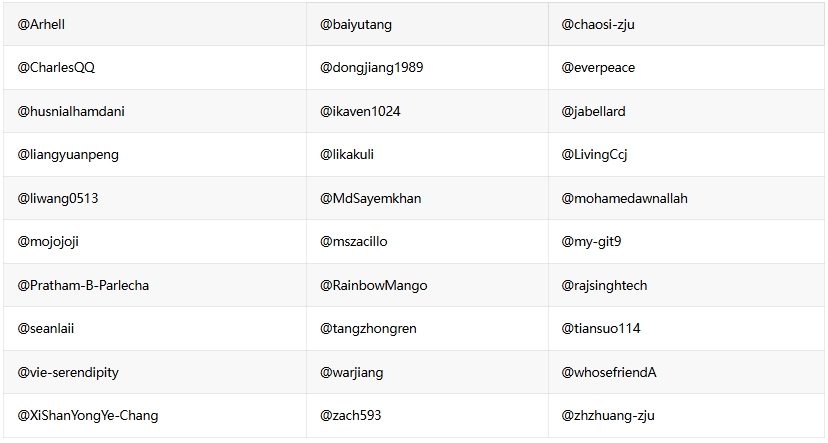Open the @Arhell contributor profile

(41, 24)
